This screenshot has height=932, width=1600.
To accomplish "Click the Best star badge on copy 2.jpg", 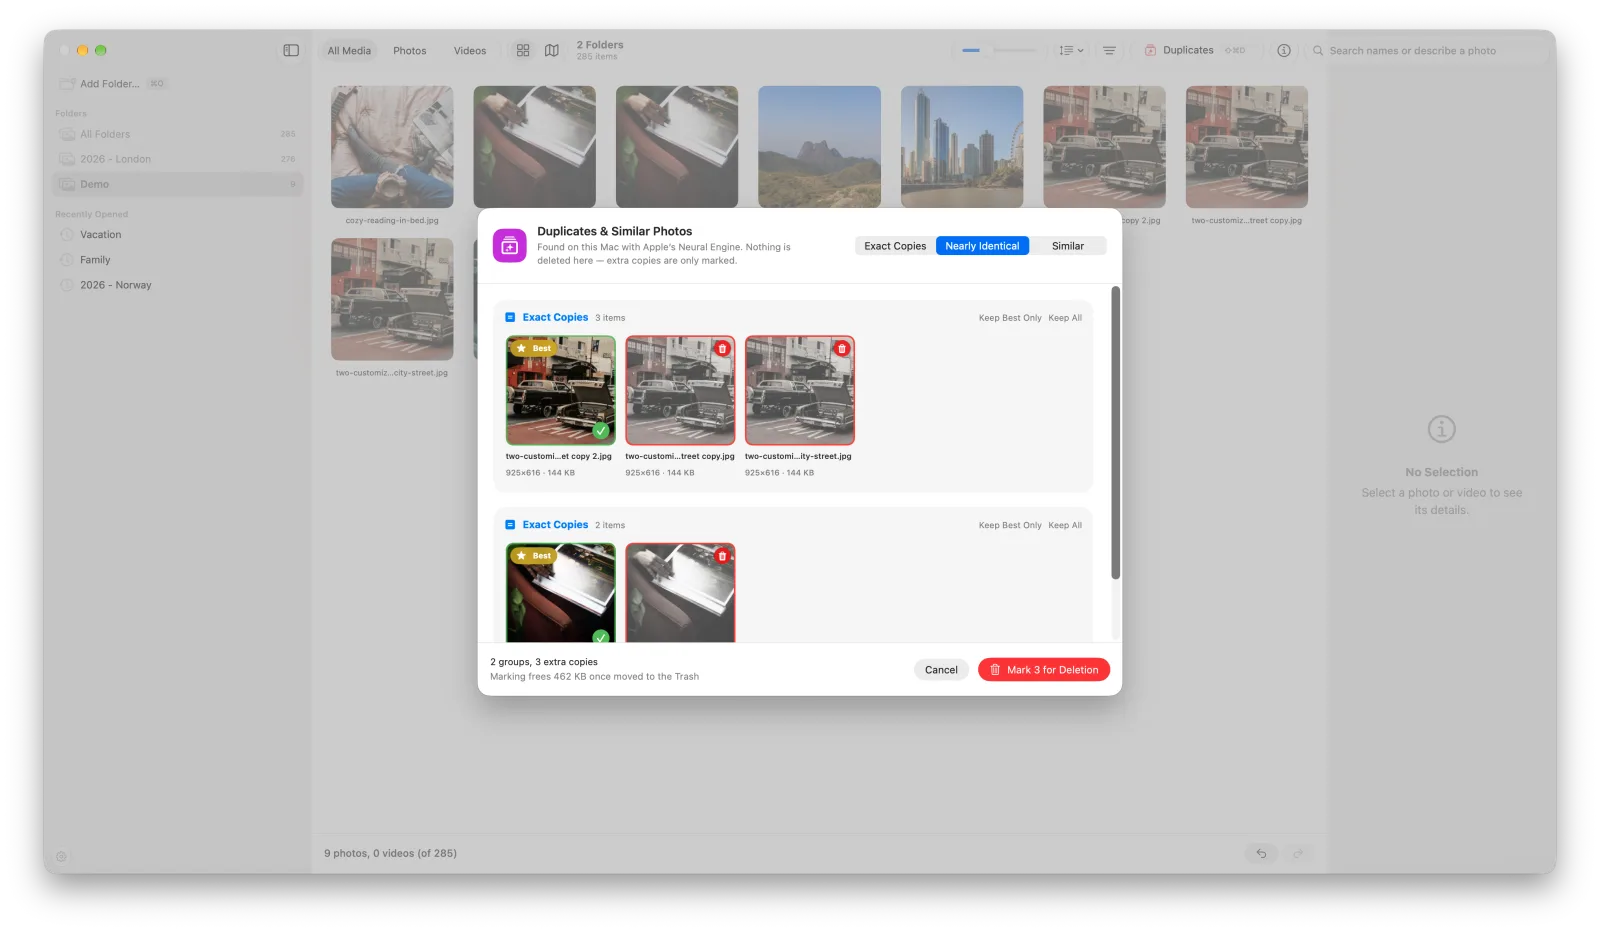I will [533, 348].
